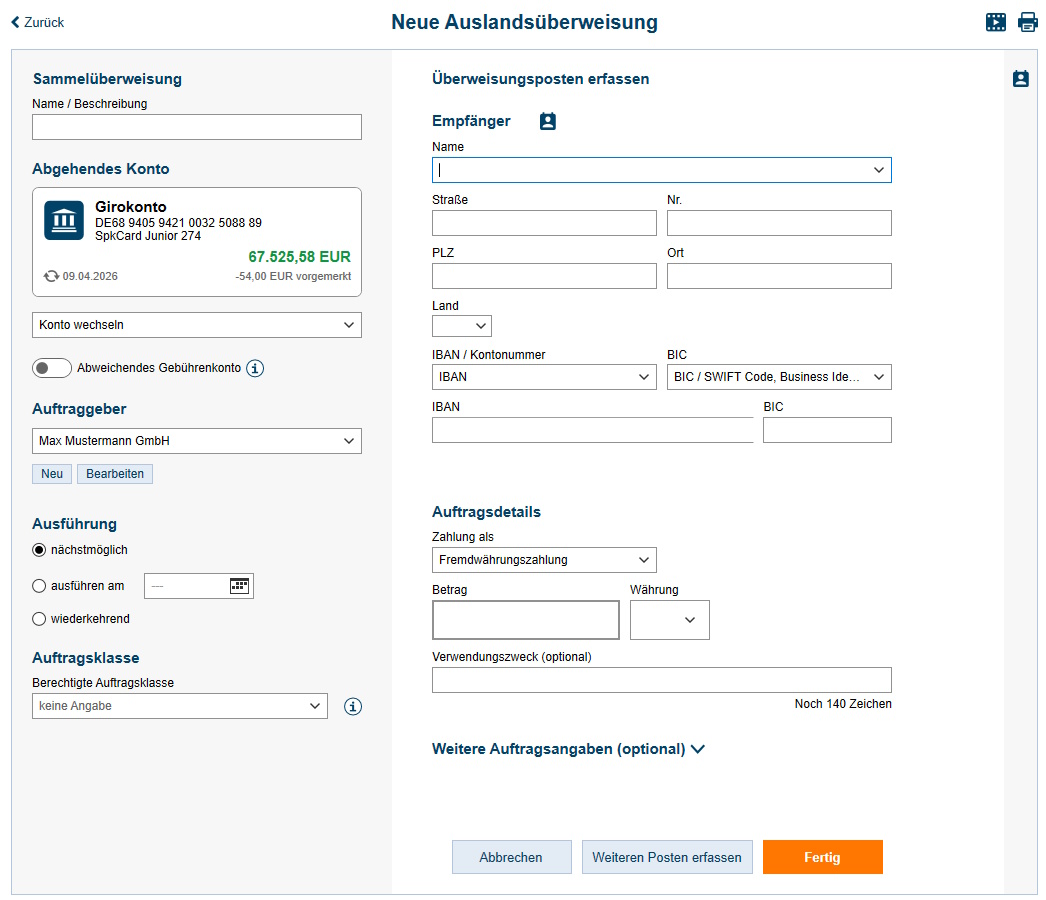This screenshot has height=900, width=1046.
Task: Click the video tutorial film icon
Action: click(995, 22)
